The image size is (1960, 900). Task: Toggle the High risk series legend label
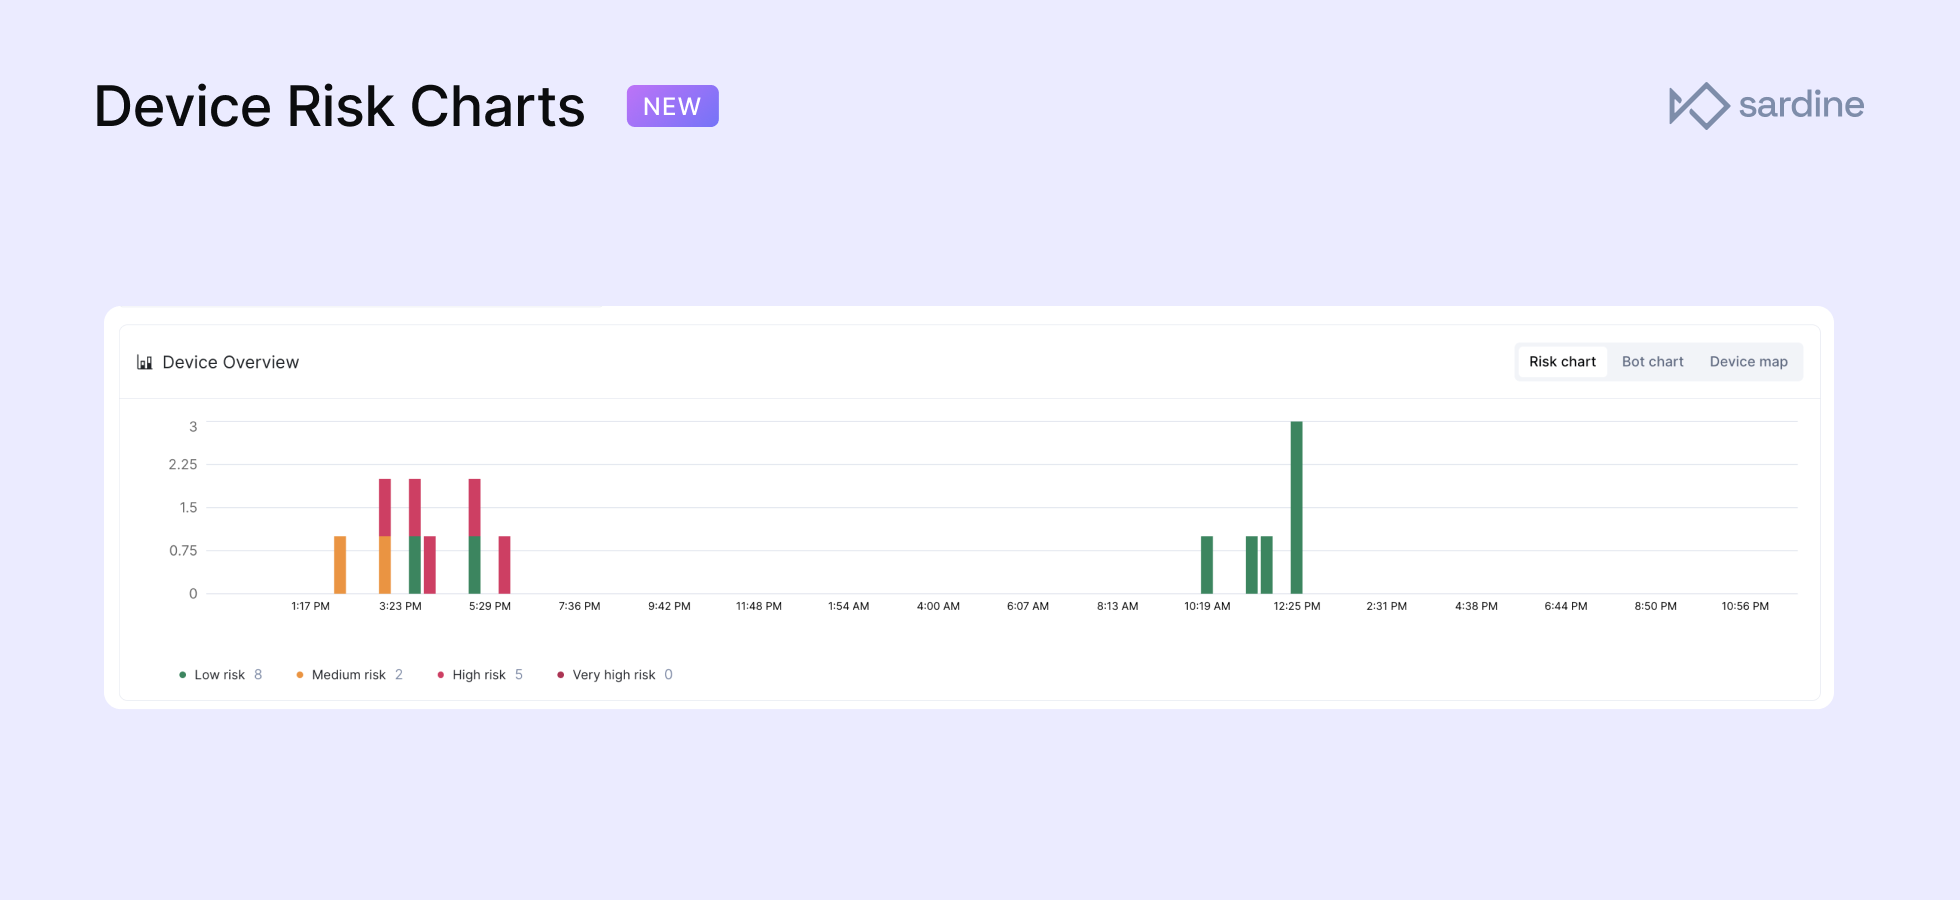point(479,675)
